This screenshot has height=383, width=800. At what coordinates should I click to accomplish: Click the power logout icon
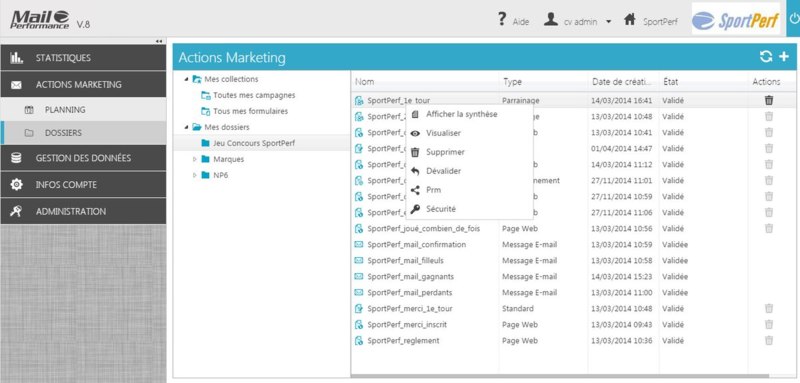(x=794, y=19)
